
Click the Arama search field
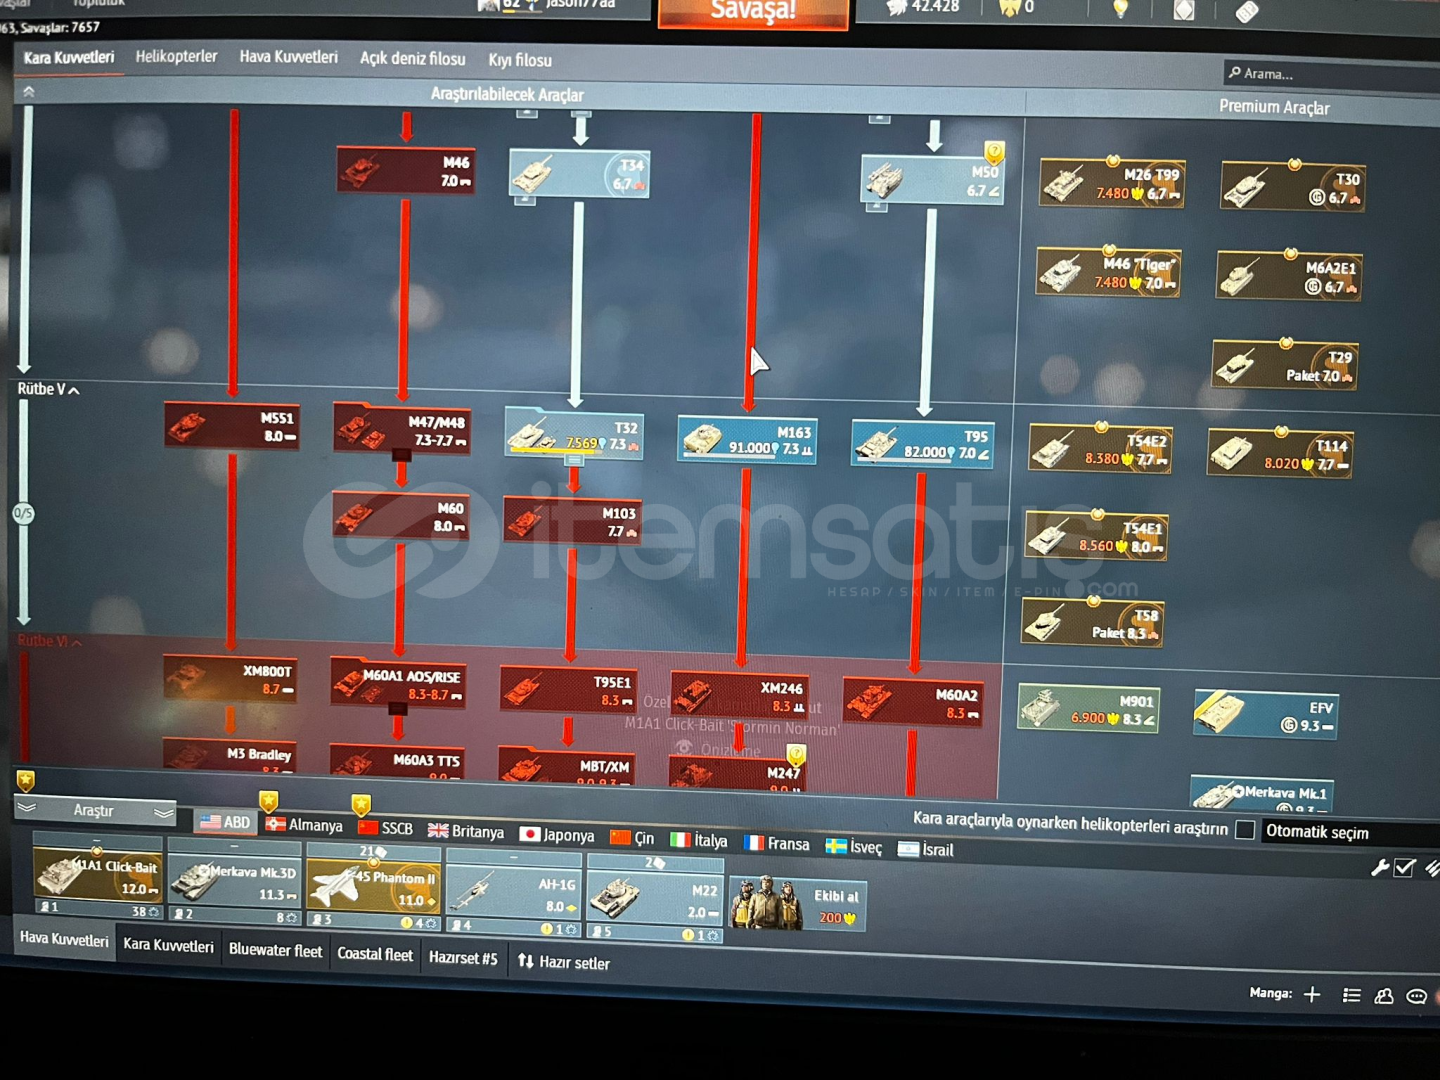point(1330,74)
